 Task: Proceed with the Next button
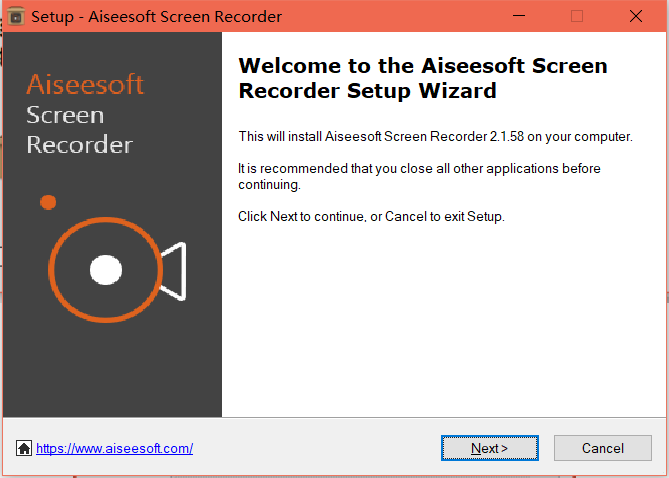click(x=490, y=448)
